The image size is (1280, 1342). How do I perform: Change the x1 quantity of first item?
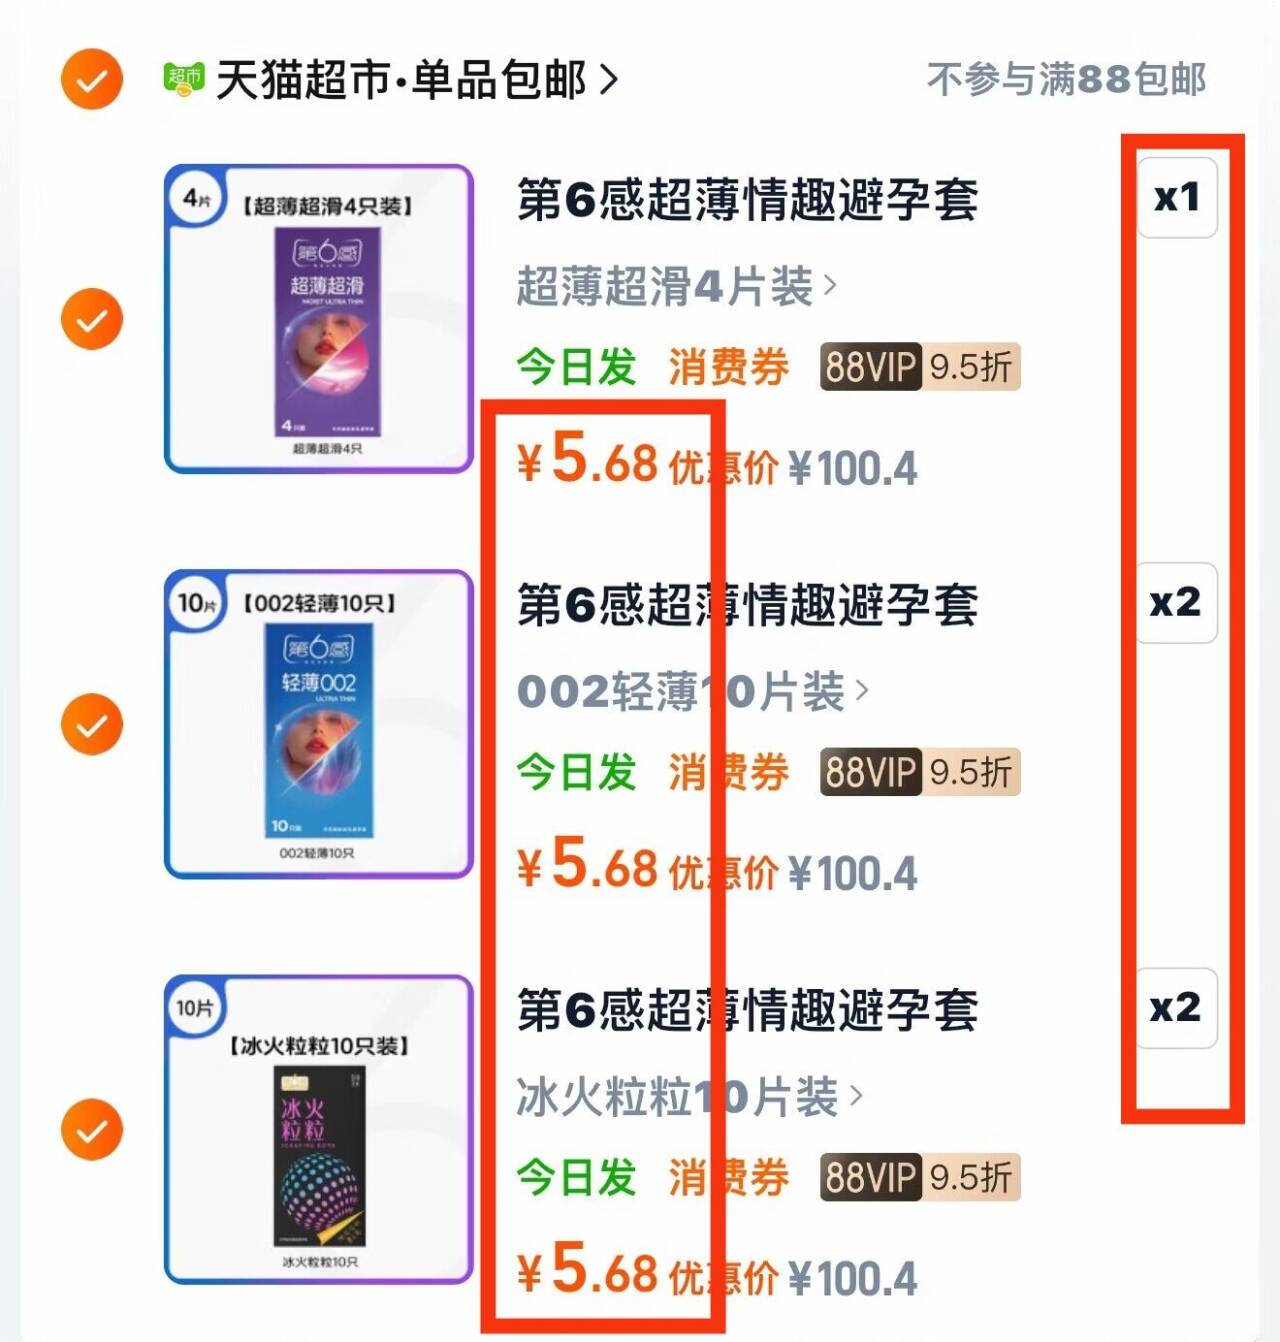pyautogui.click(x=1177, y=197)
